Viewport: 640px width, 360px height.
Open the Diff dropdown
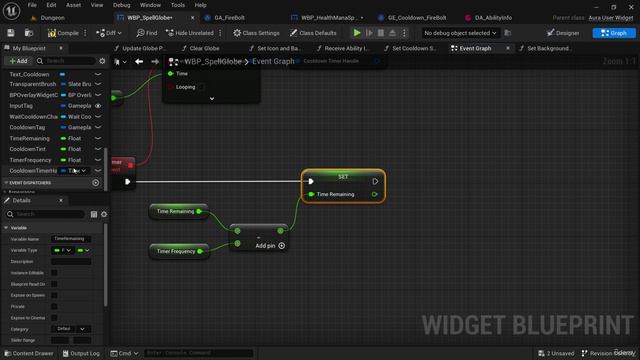tap(109, 33)
